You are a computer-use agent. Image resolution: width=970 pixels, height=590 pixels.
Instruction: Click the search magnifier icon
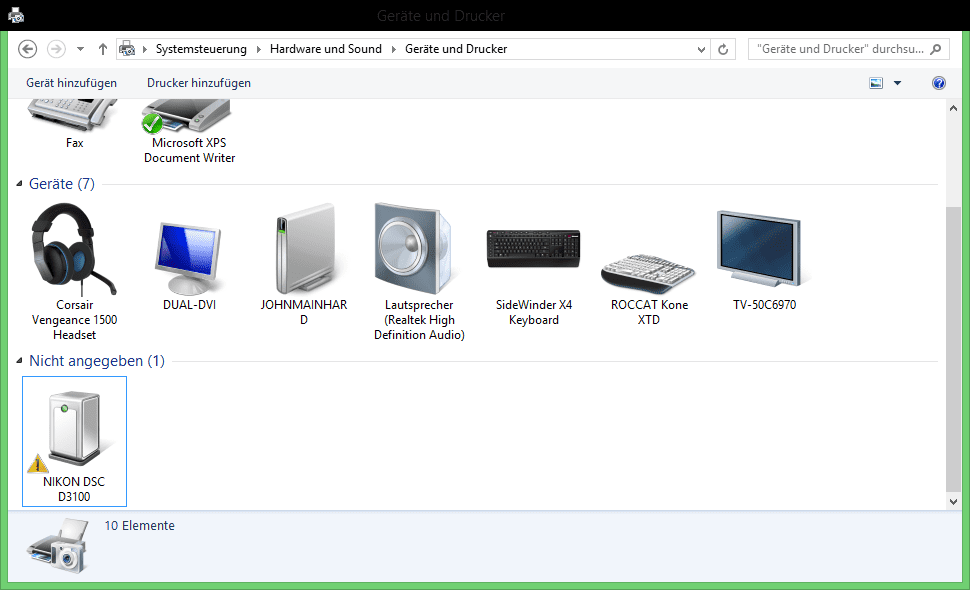[x=936, y=49]
